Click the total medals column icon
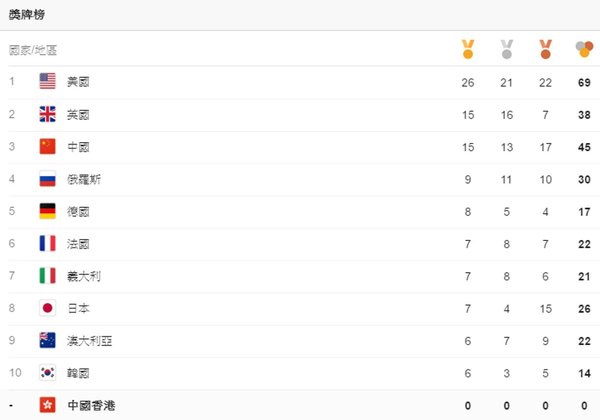 pyautogui.click(x=584, y=49)
